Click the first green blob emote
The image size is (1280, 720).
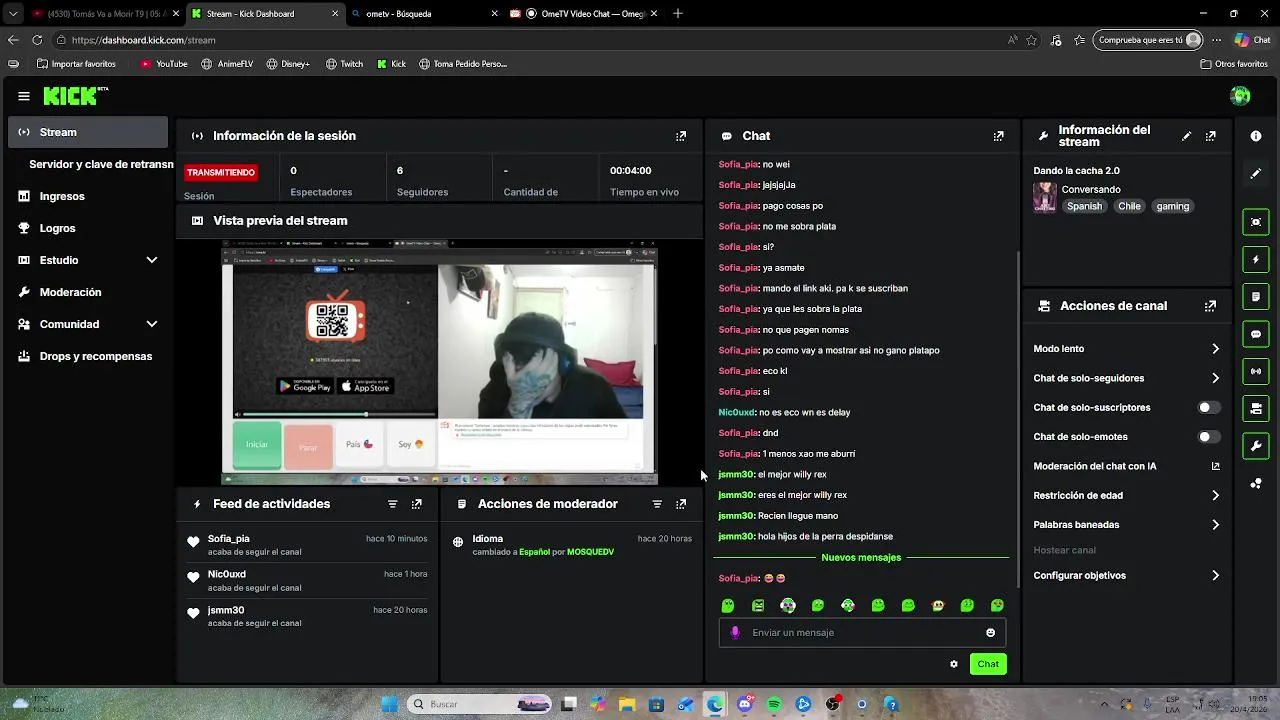pyautogui.click(x=728, y=605)
